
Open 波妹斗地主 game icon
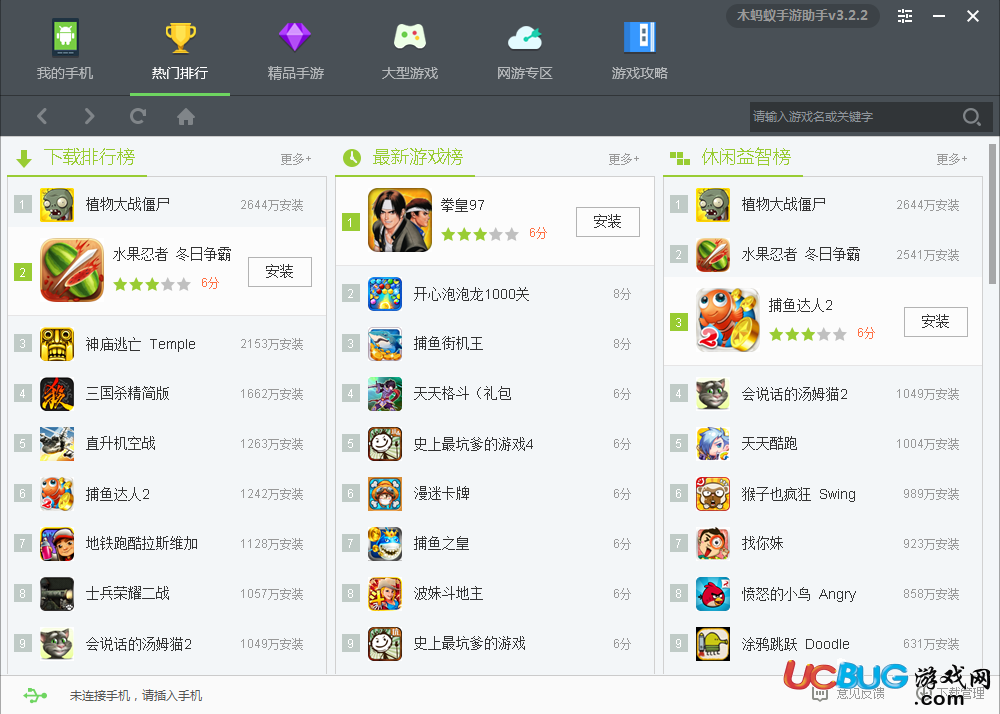(385, 594)
